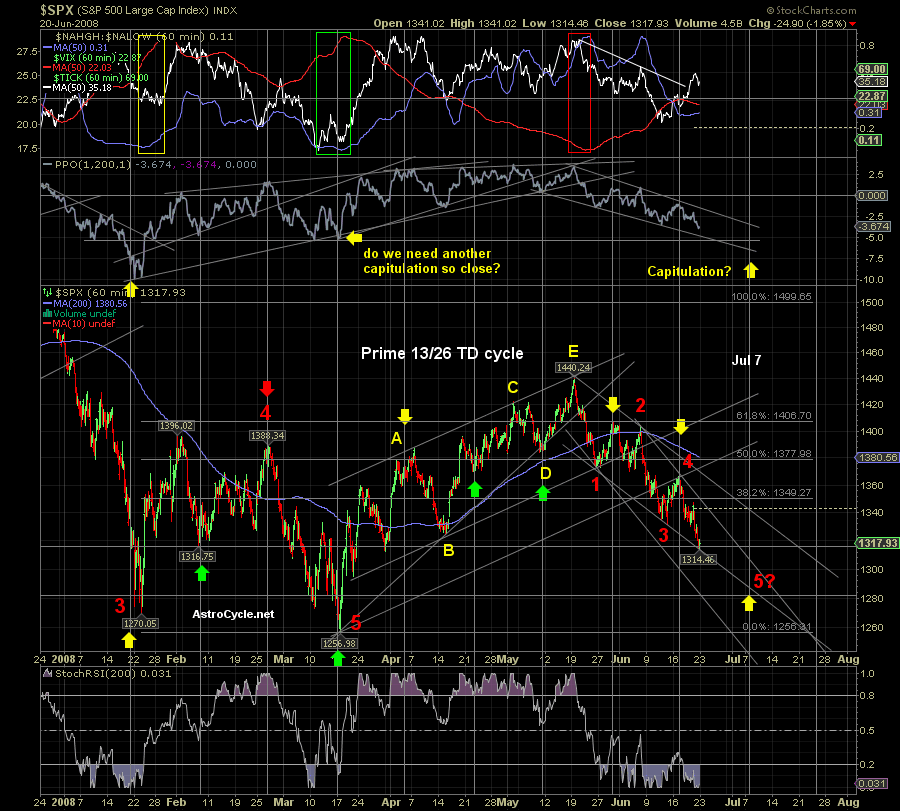Select the 'Low 1314.46' header value
Screen dimensions: 900x811
point(555,24)
